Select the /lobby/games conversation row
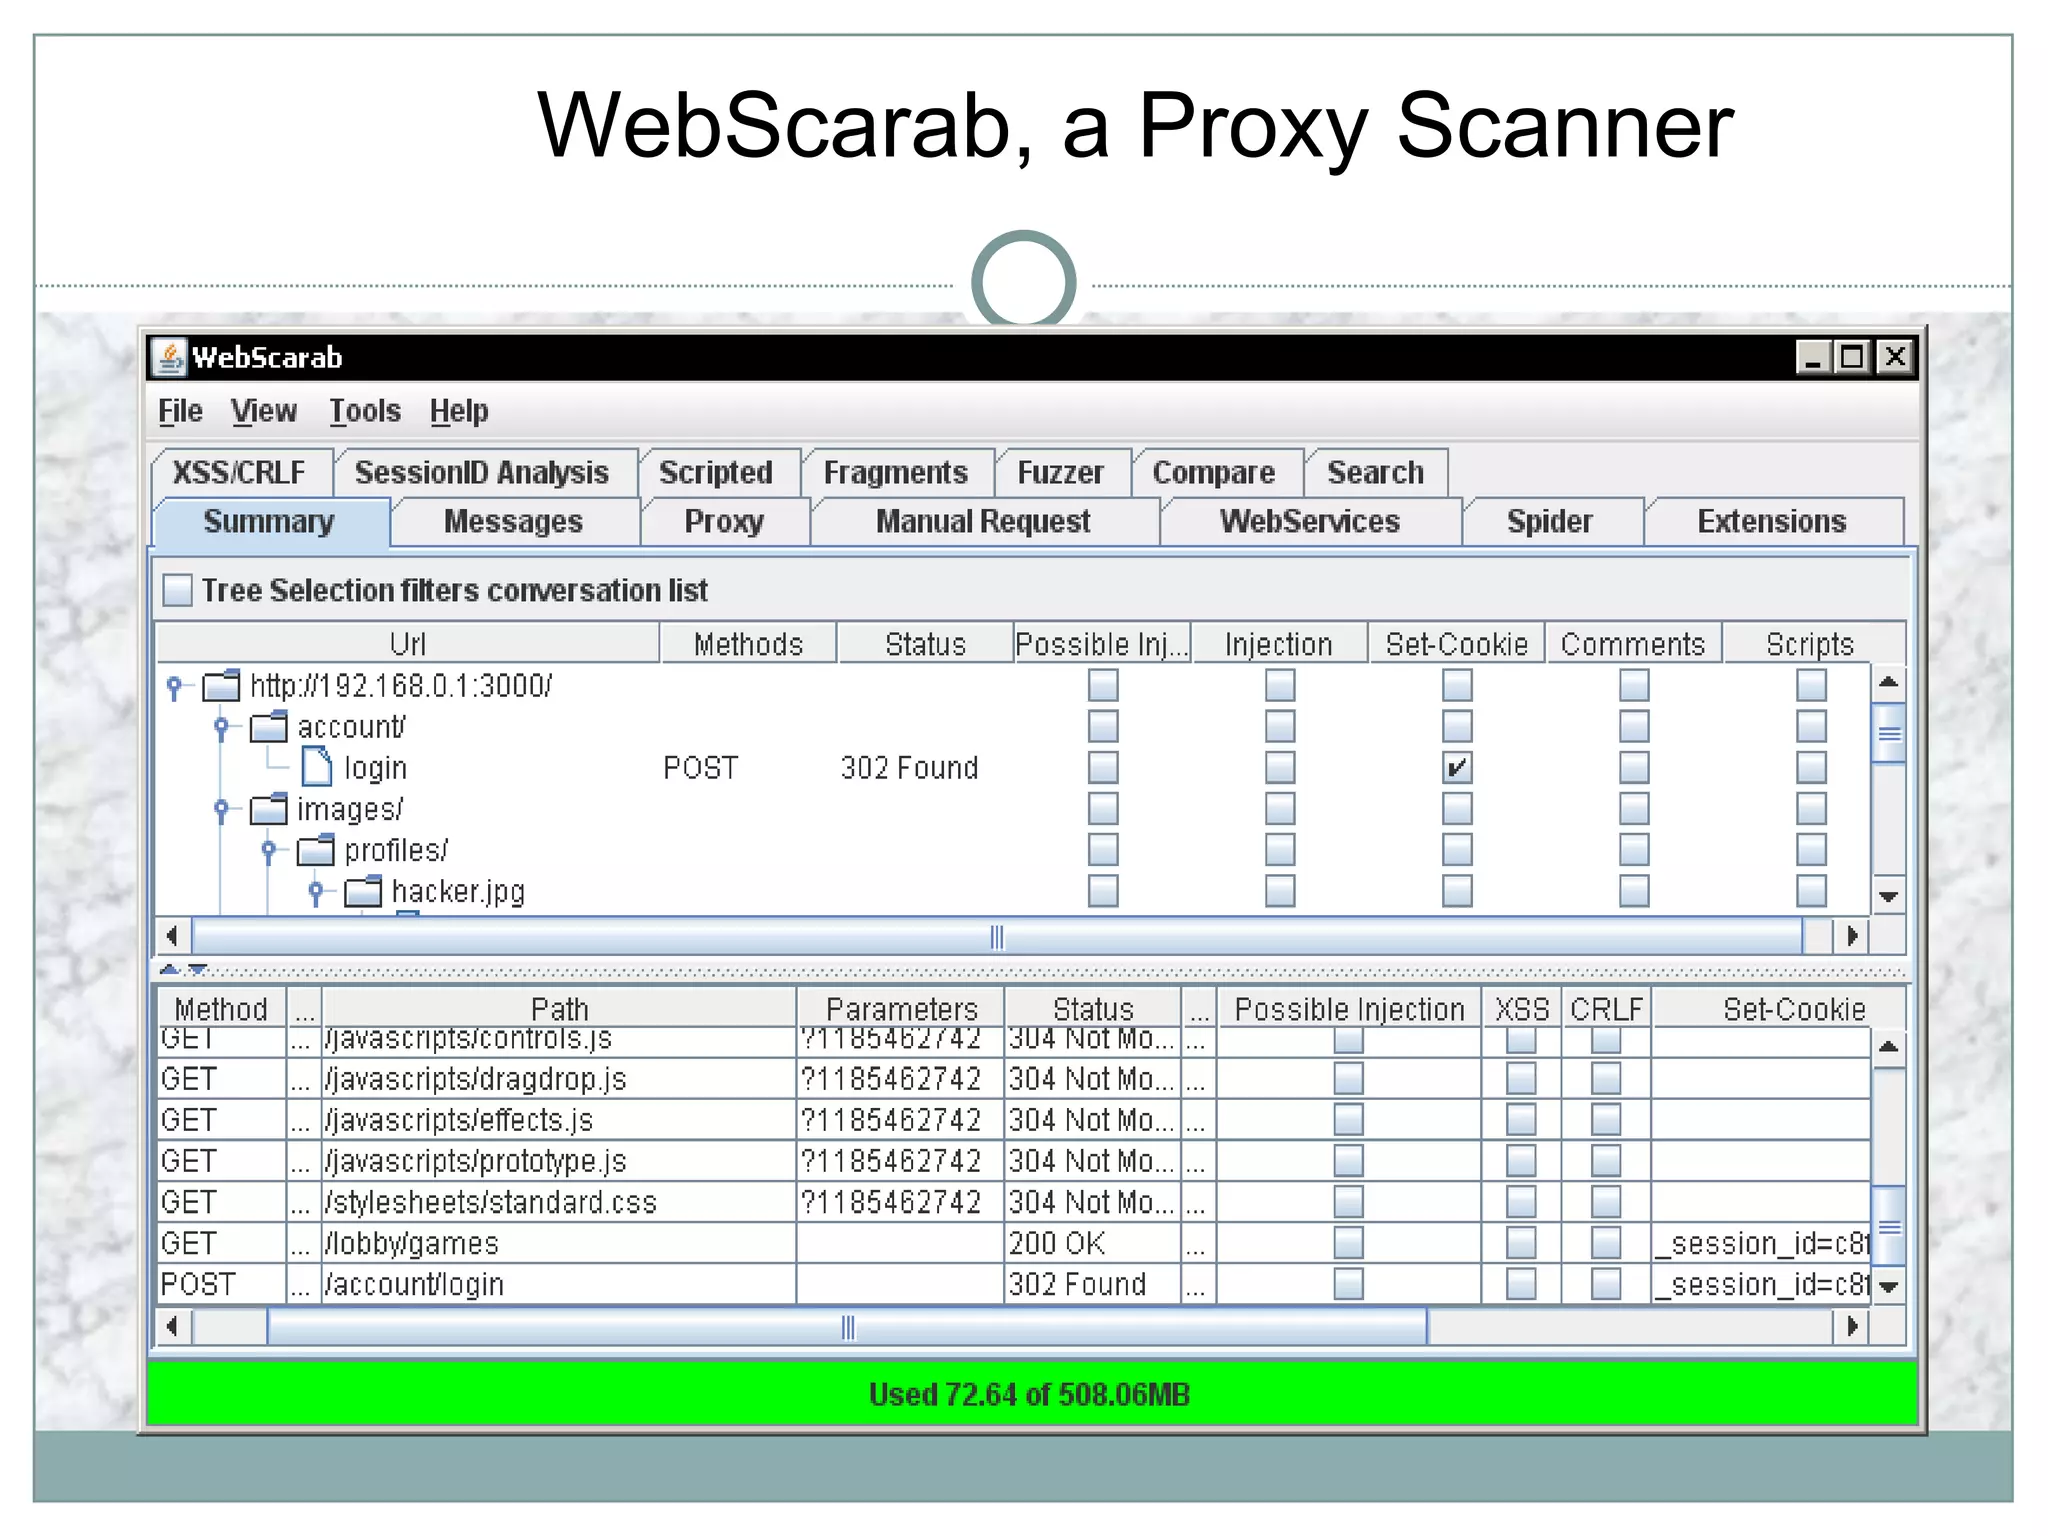The width and height of the screenshot is (2048, 1536). (x=1014, y=1243)
